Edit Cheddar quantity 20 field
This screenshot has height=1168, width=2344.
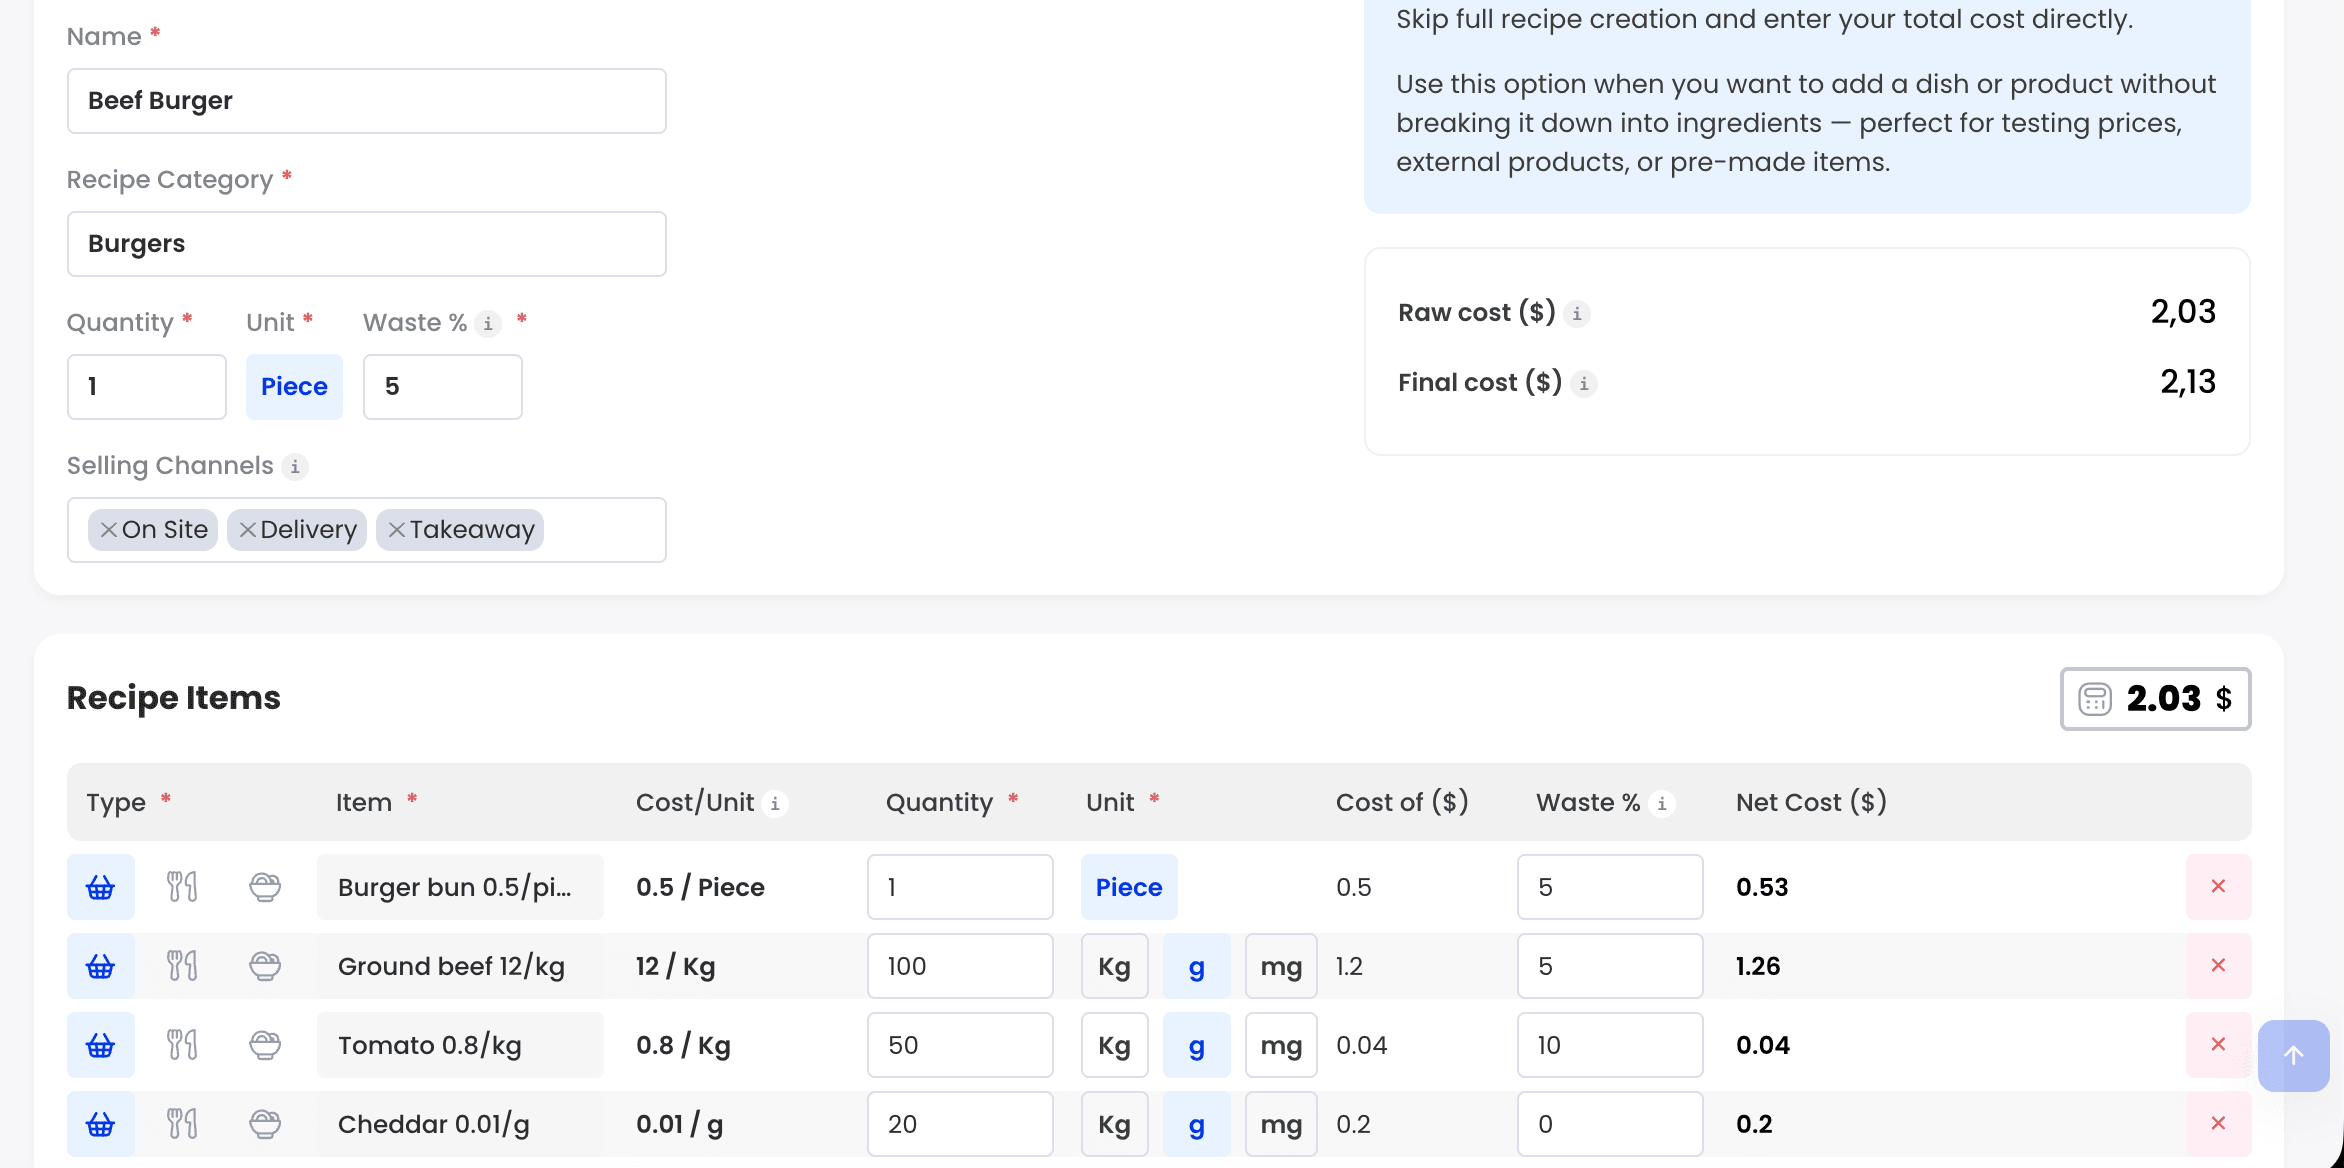tap(960, 1124)
